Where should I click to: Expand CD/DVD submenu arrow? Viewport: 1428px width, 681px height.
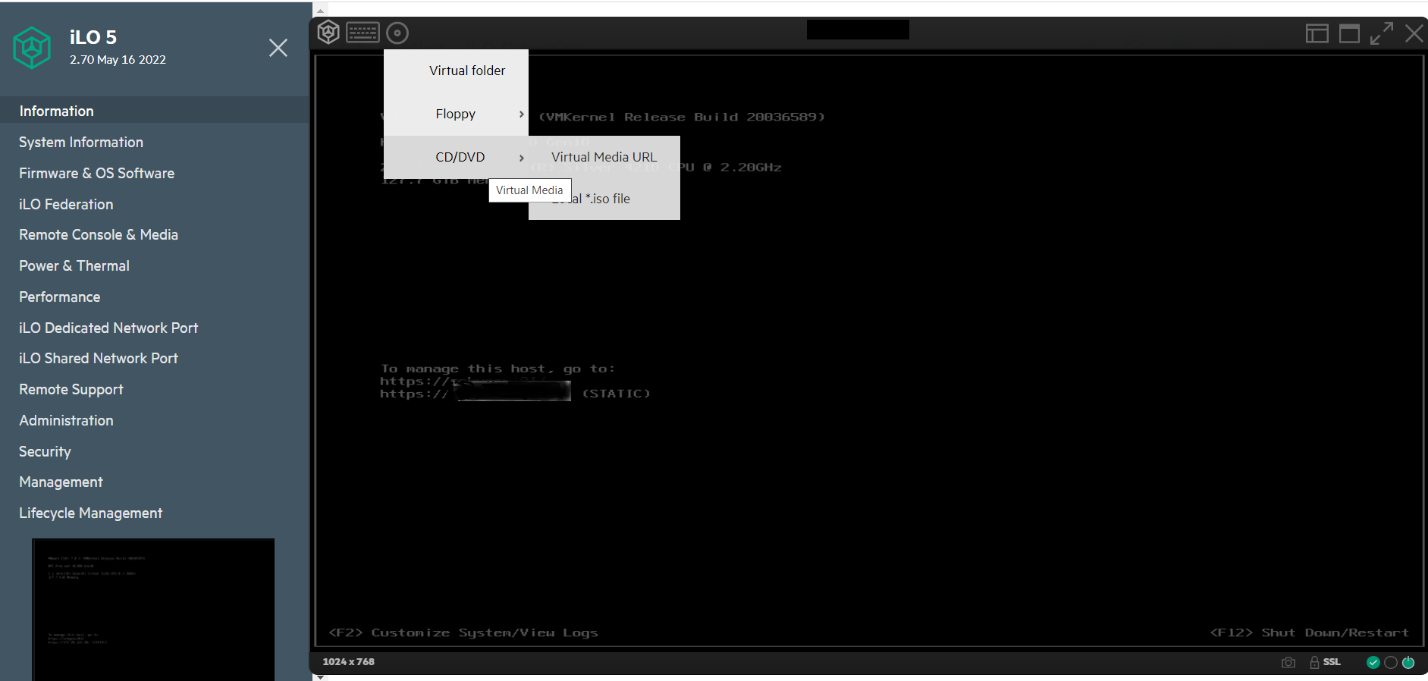[521, 158]
